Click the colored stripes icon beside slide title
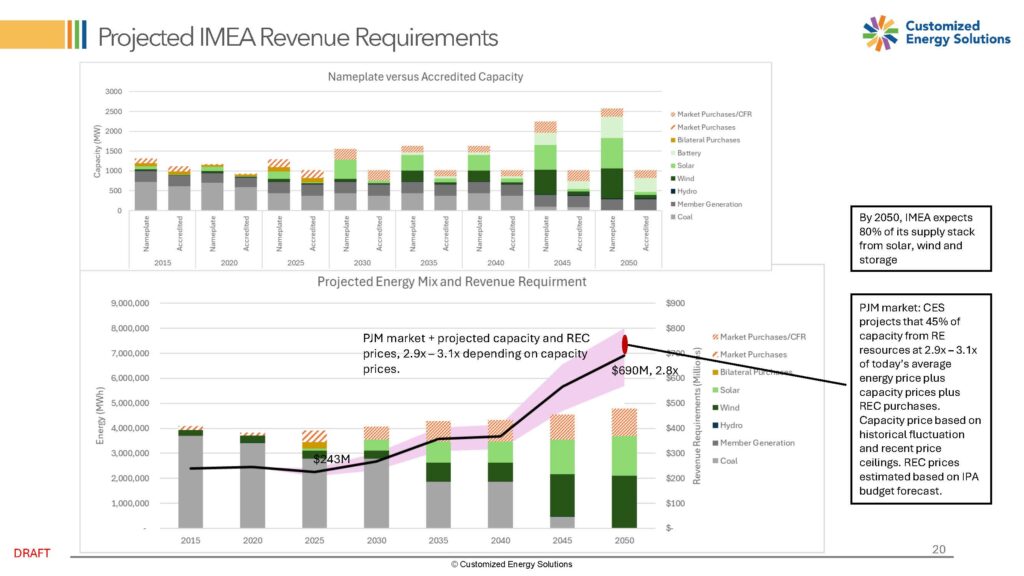The image size is (1024, 576). [x=75, y=36]
